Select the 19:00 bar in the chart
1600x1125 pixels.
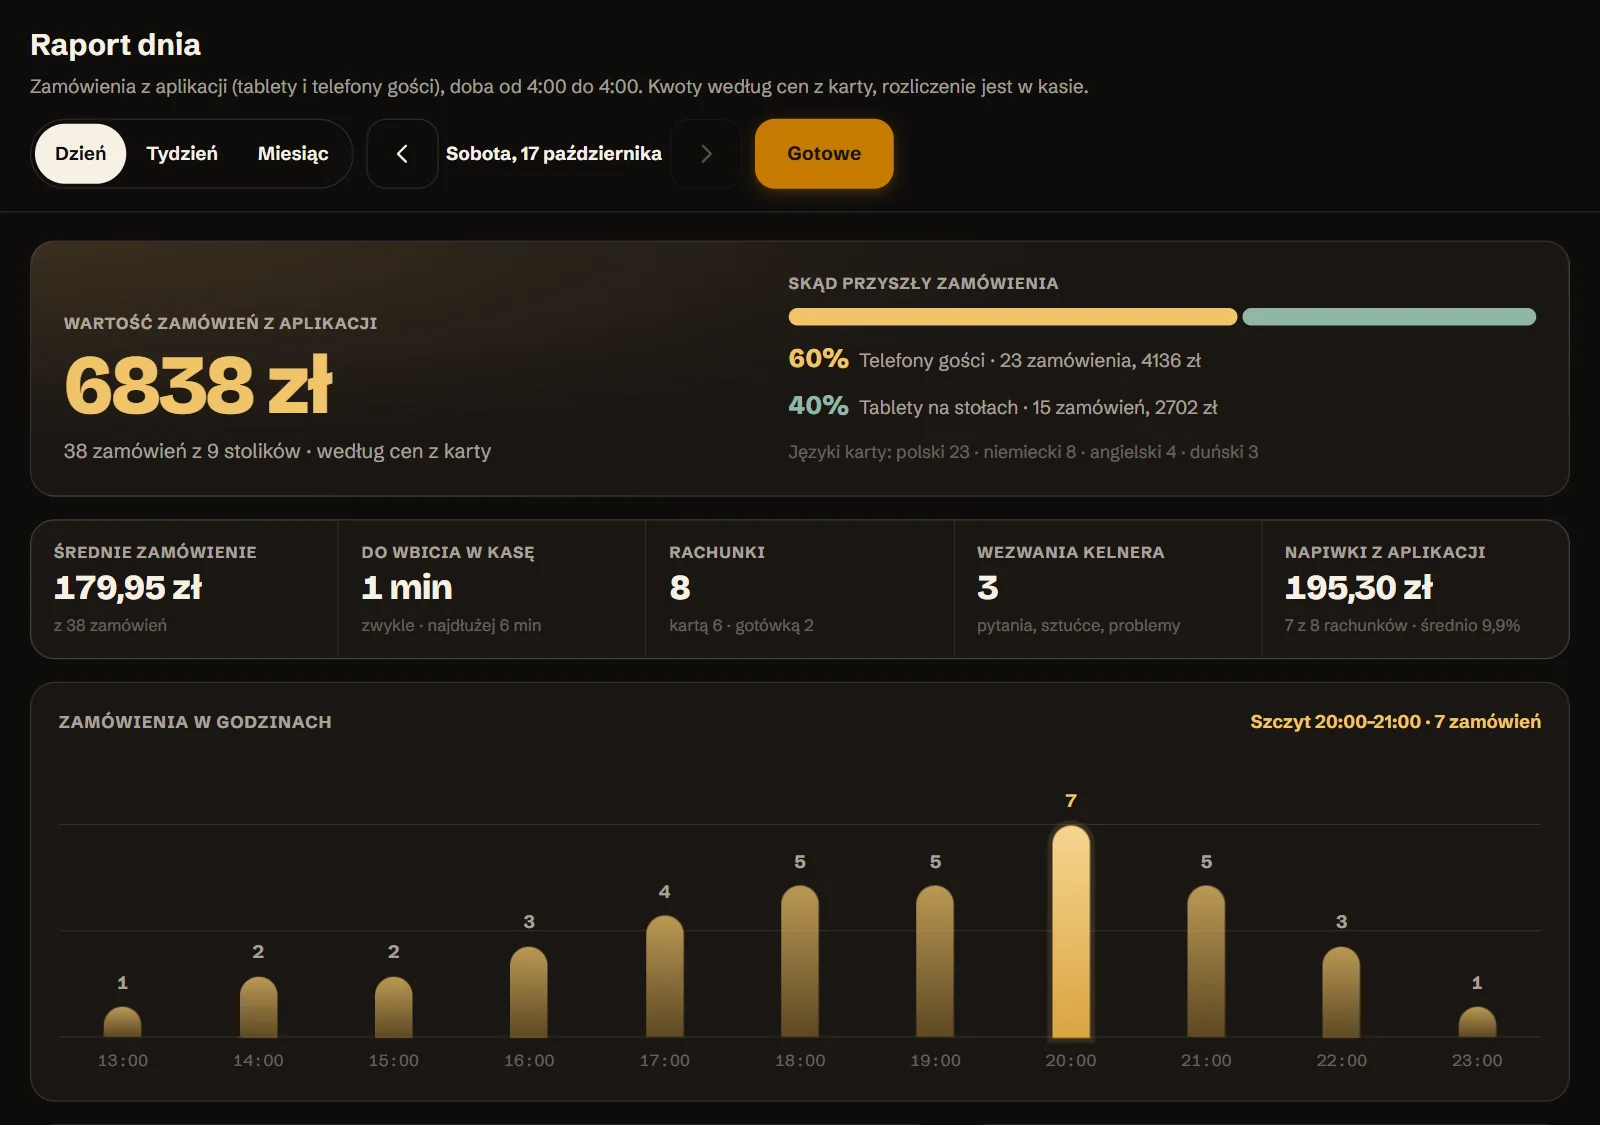point(935,962)
